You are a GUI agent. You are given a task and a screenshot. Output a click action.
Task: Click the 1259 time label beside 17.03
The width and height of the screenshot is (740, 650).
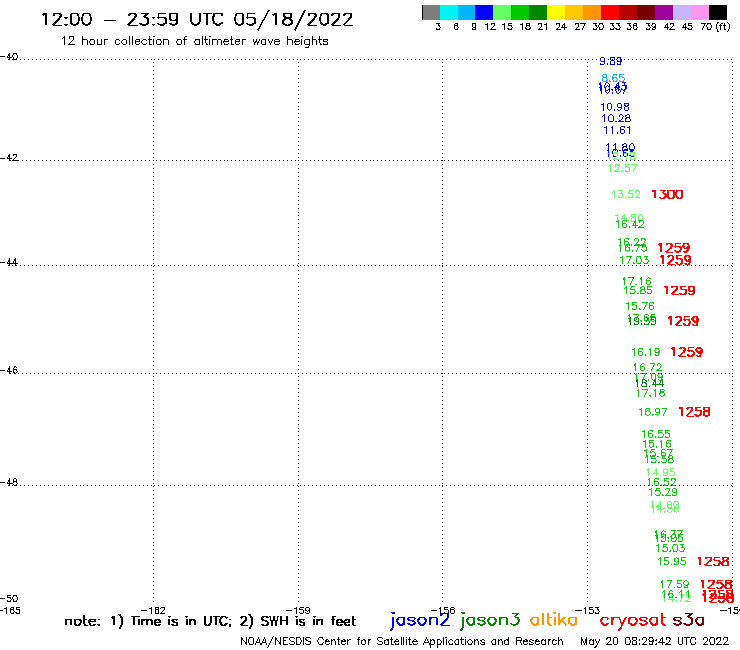pos(675,260)
